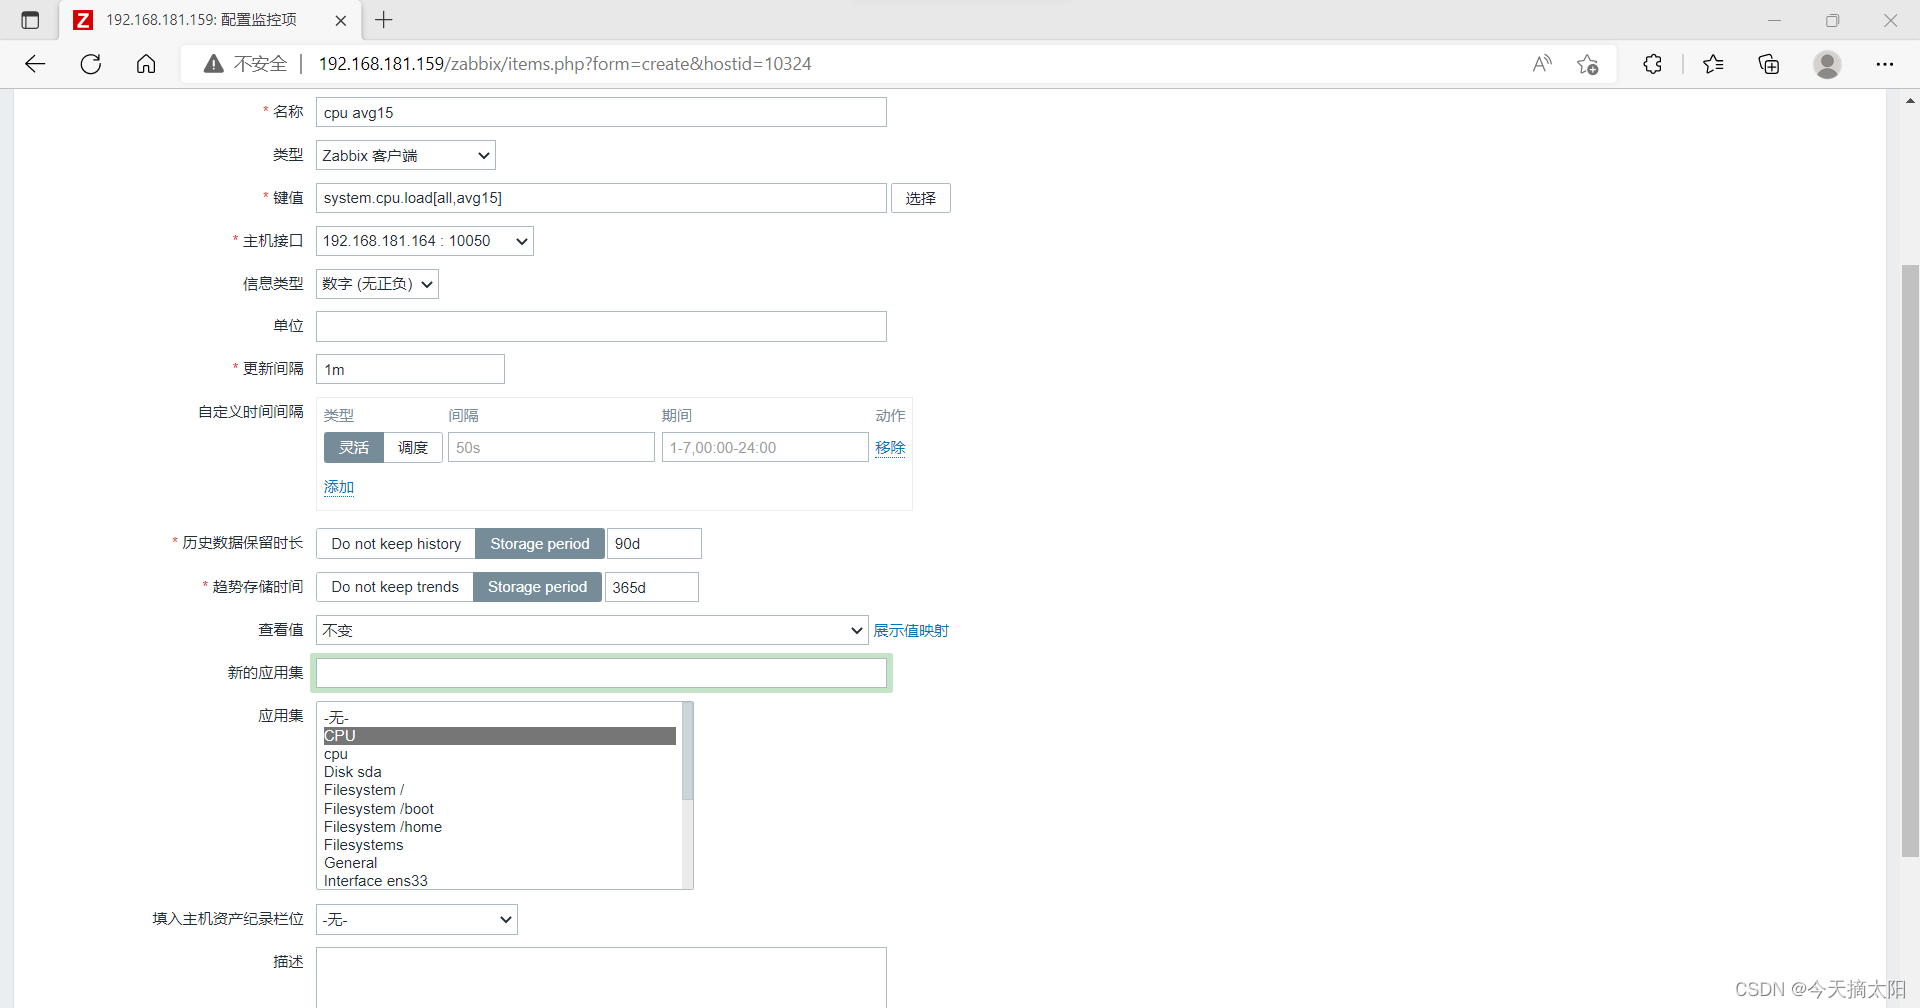Image resolution: width=1920 pixels, height=1008 pixels.
Task: Select Filesystem /boot in 应用集 list
Action: [x=500, y=808]
